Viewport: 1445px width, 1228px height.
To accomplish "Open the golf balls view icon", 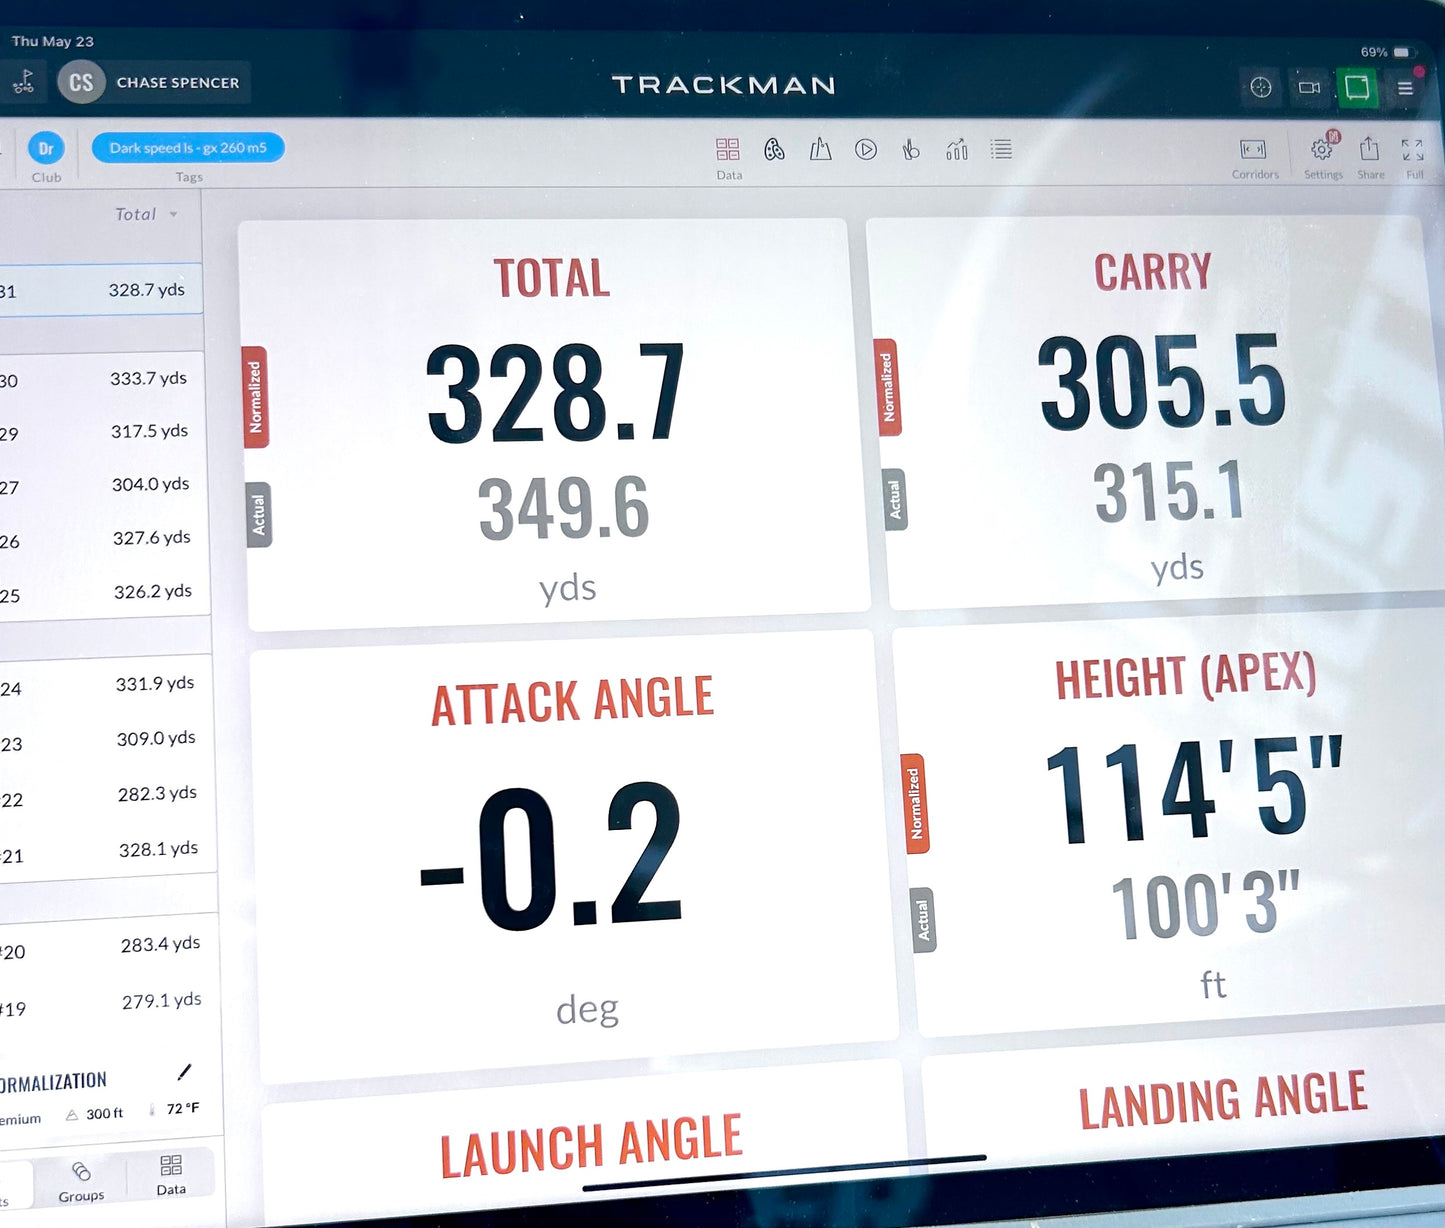I will 774,150.
